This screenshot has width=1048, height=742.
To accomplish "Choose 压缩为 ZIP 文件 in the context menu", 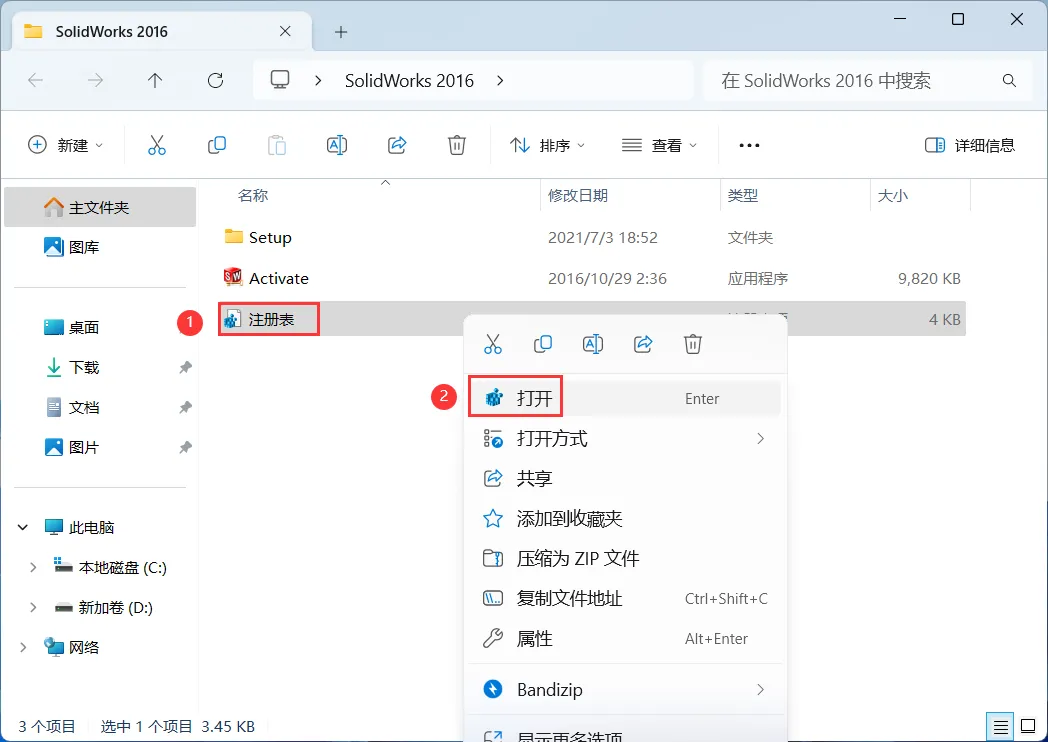I will [626, 558].
